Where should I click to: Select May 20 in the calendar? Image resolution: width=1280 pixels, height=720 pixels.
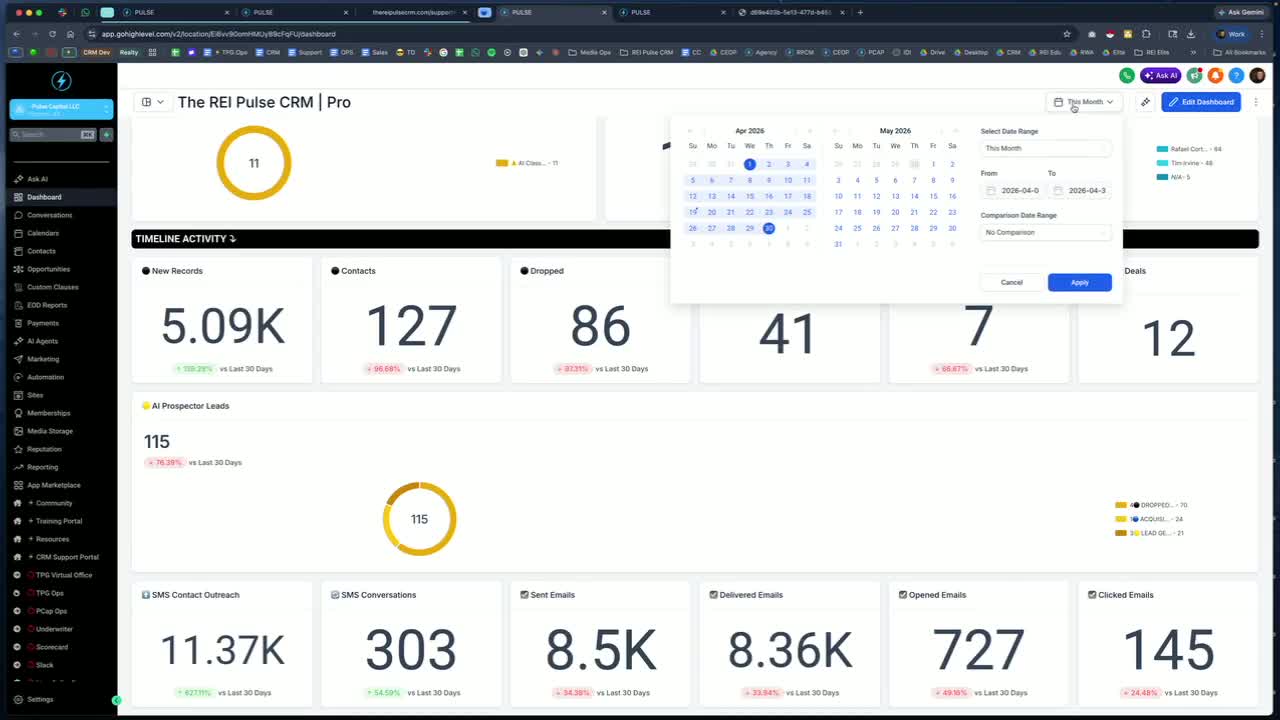[895, 212]
